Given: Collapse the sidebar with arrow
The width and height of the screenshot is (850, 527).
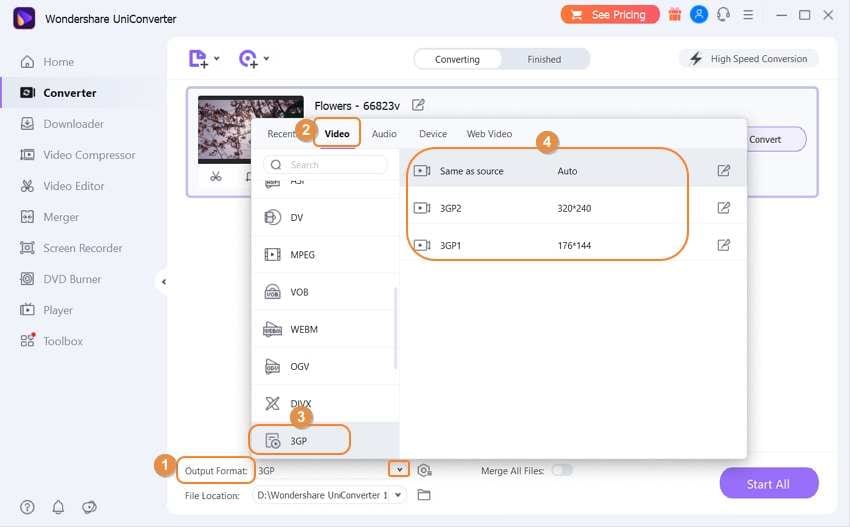Looking at the screenshot, I should (163, 281).
